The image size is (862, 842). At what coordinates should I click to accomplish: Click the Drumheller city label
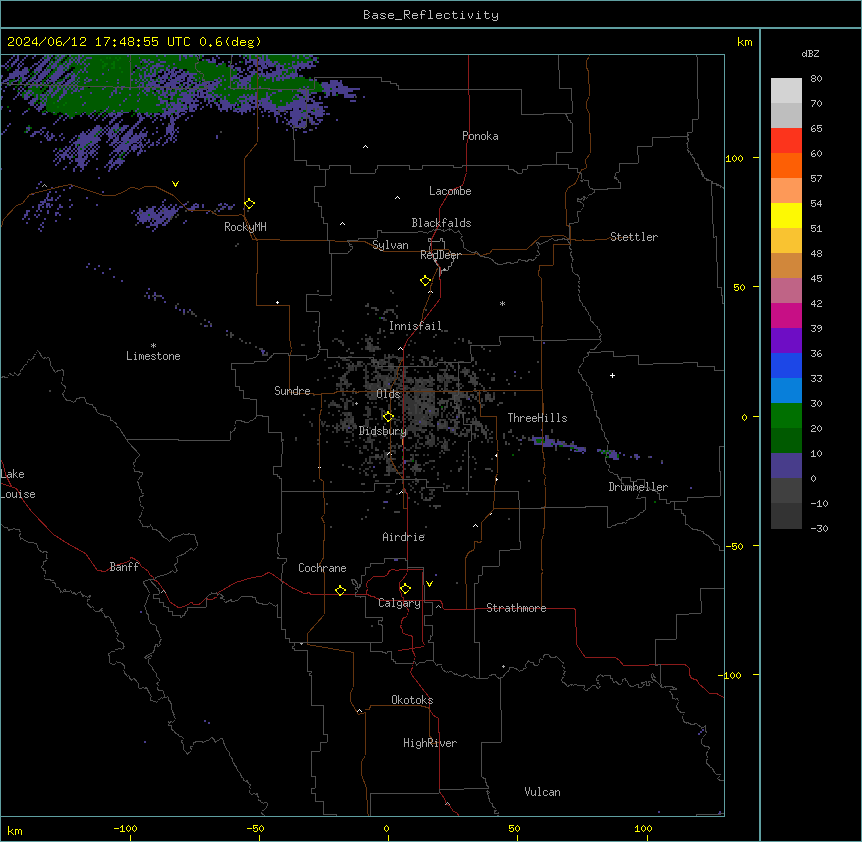(638, 487)
